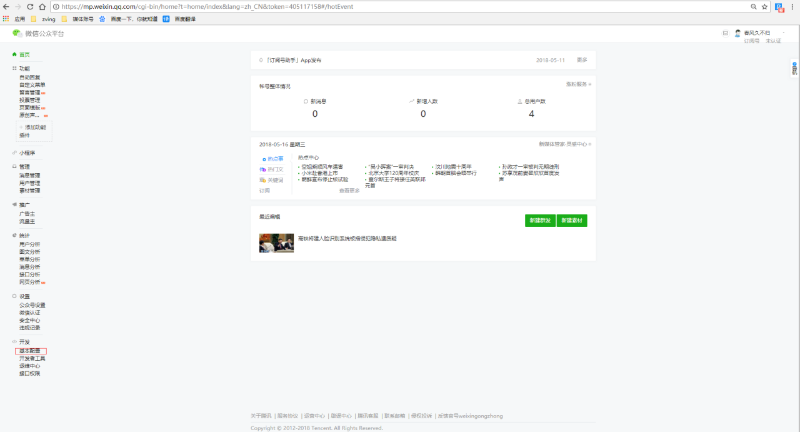Open the 百度翻译 bookmark
The width and height of the screenshot is (800, 432).
(x=179, y=19)
